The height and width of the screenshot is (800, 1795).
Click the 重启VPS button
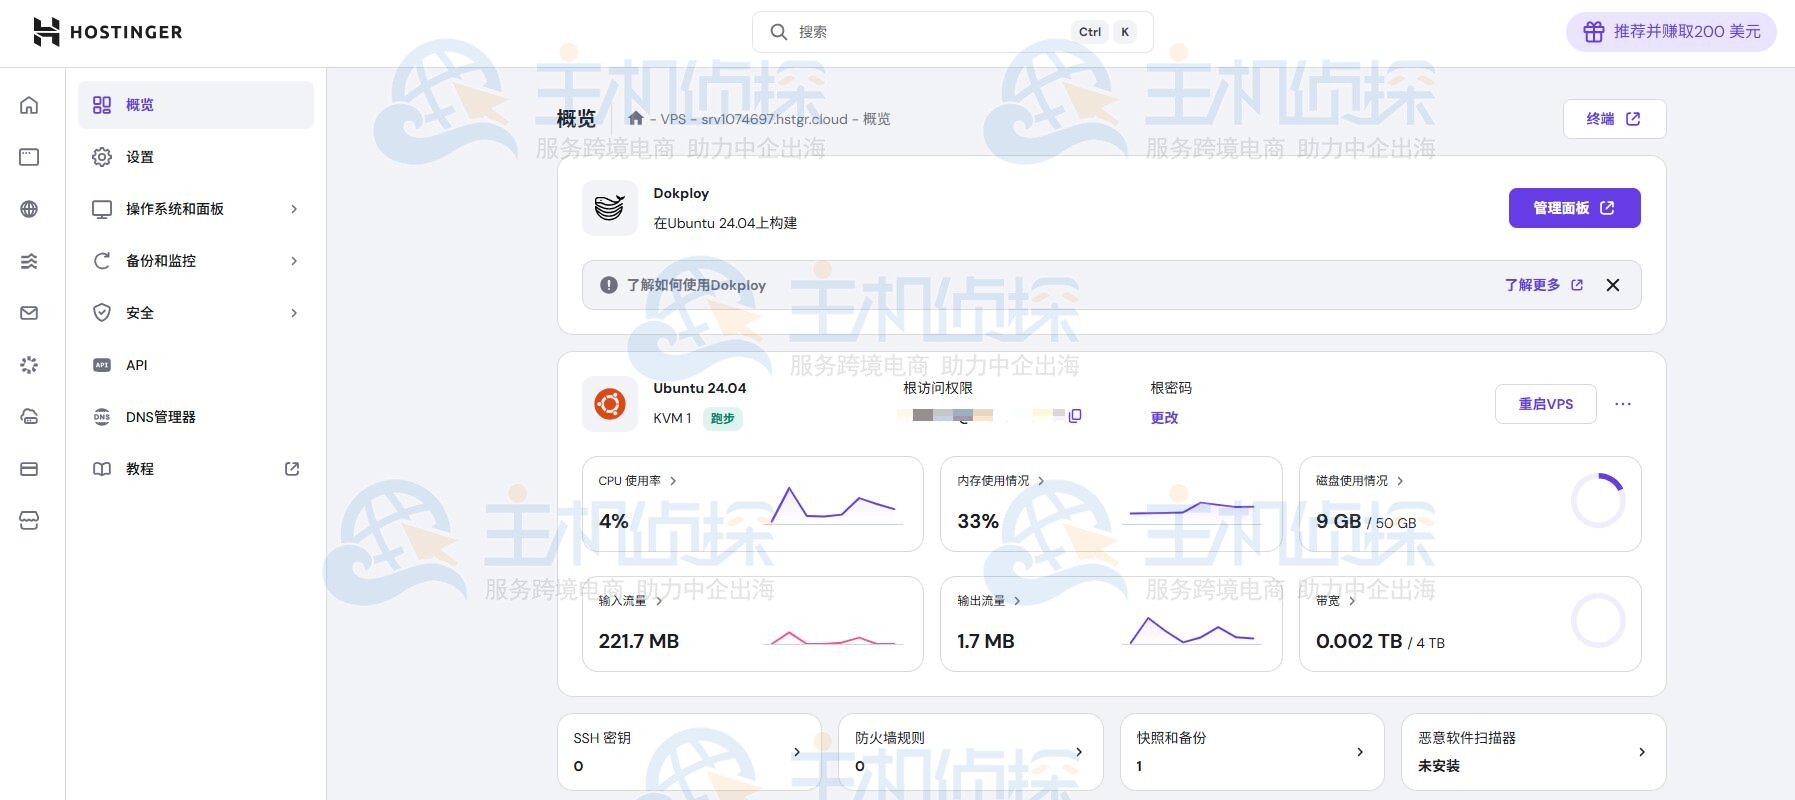(1546, 404)
